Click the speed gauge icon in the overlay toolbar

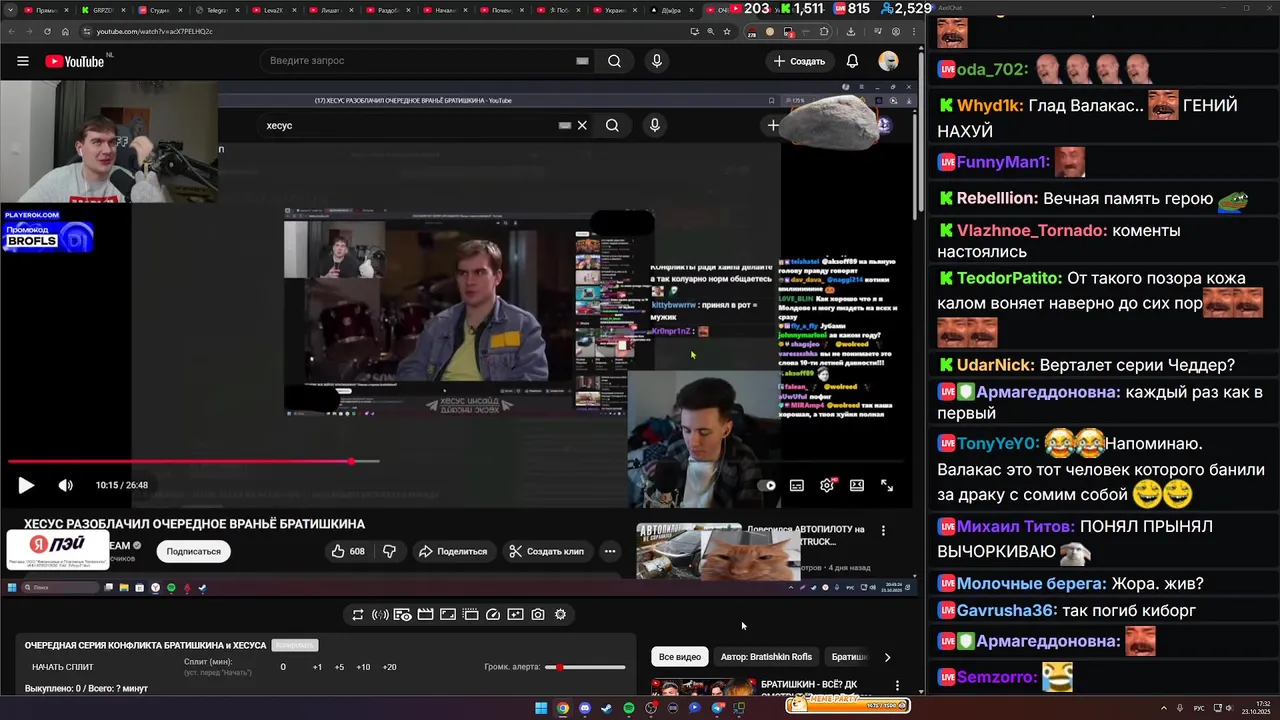pos(493,615)
